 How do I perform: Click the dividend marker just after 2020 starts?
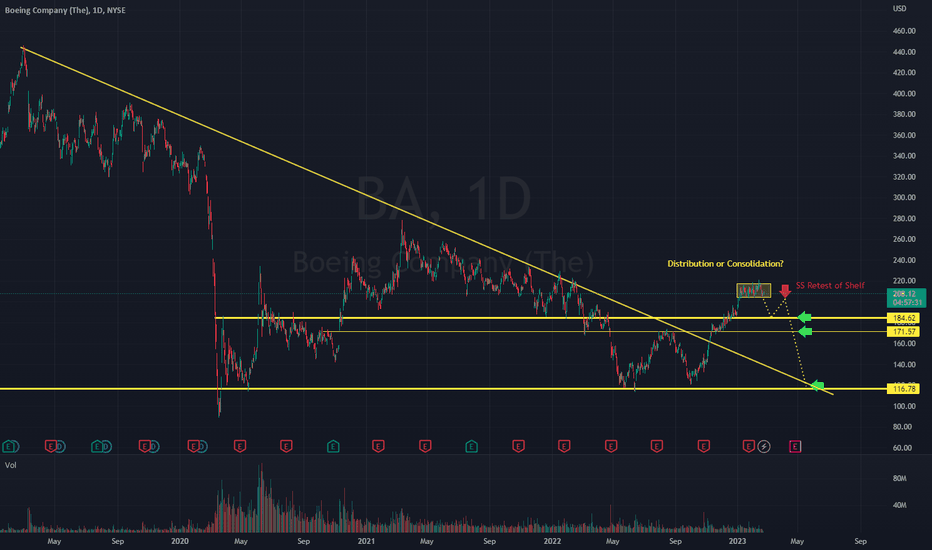[x=201, y=446]
